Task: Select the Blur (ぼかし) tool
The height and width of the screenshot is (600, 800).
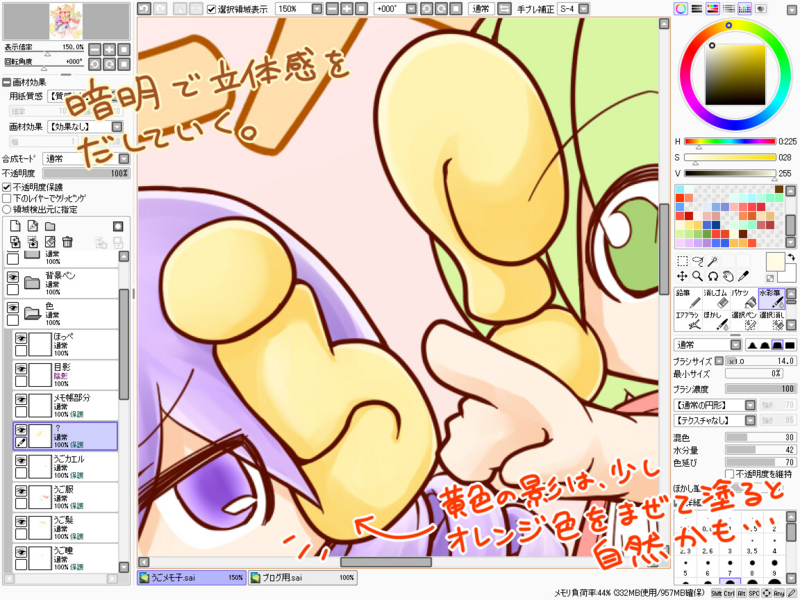Action: [x=714, y=320]
